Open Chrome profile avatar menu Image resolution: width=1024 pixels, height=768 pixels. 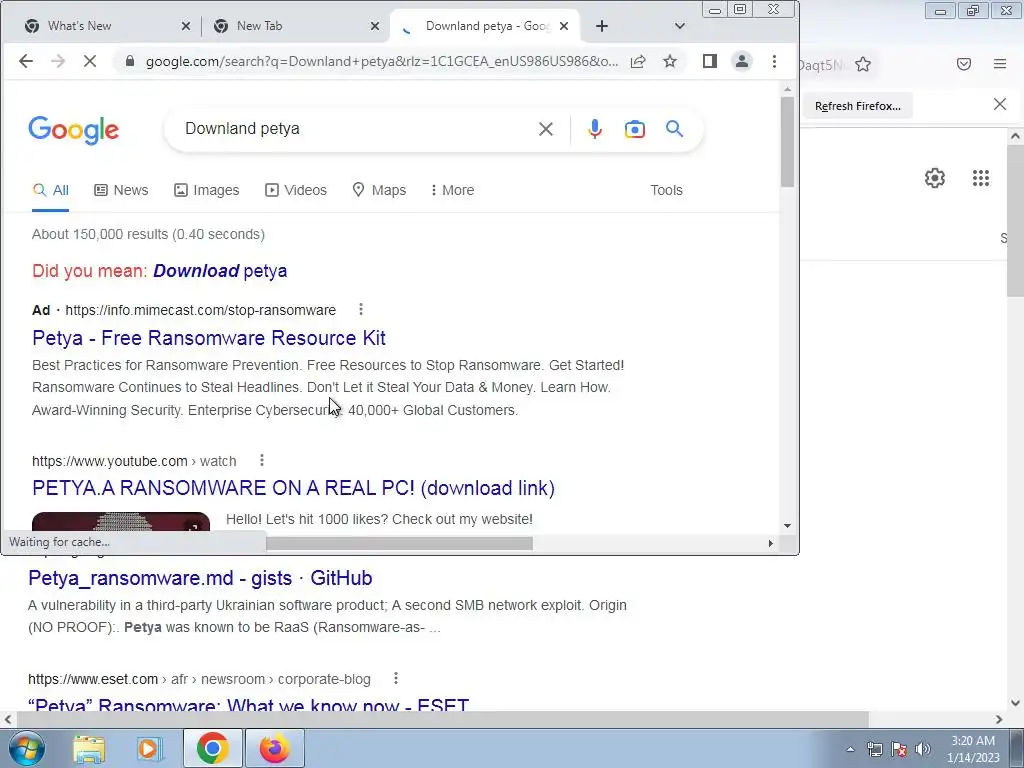click(x=742, y=61)
